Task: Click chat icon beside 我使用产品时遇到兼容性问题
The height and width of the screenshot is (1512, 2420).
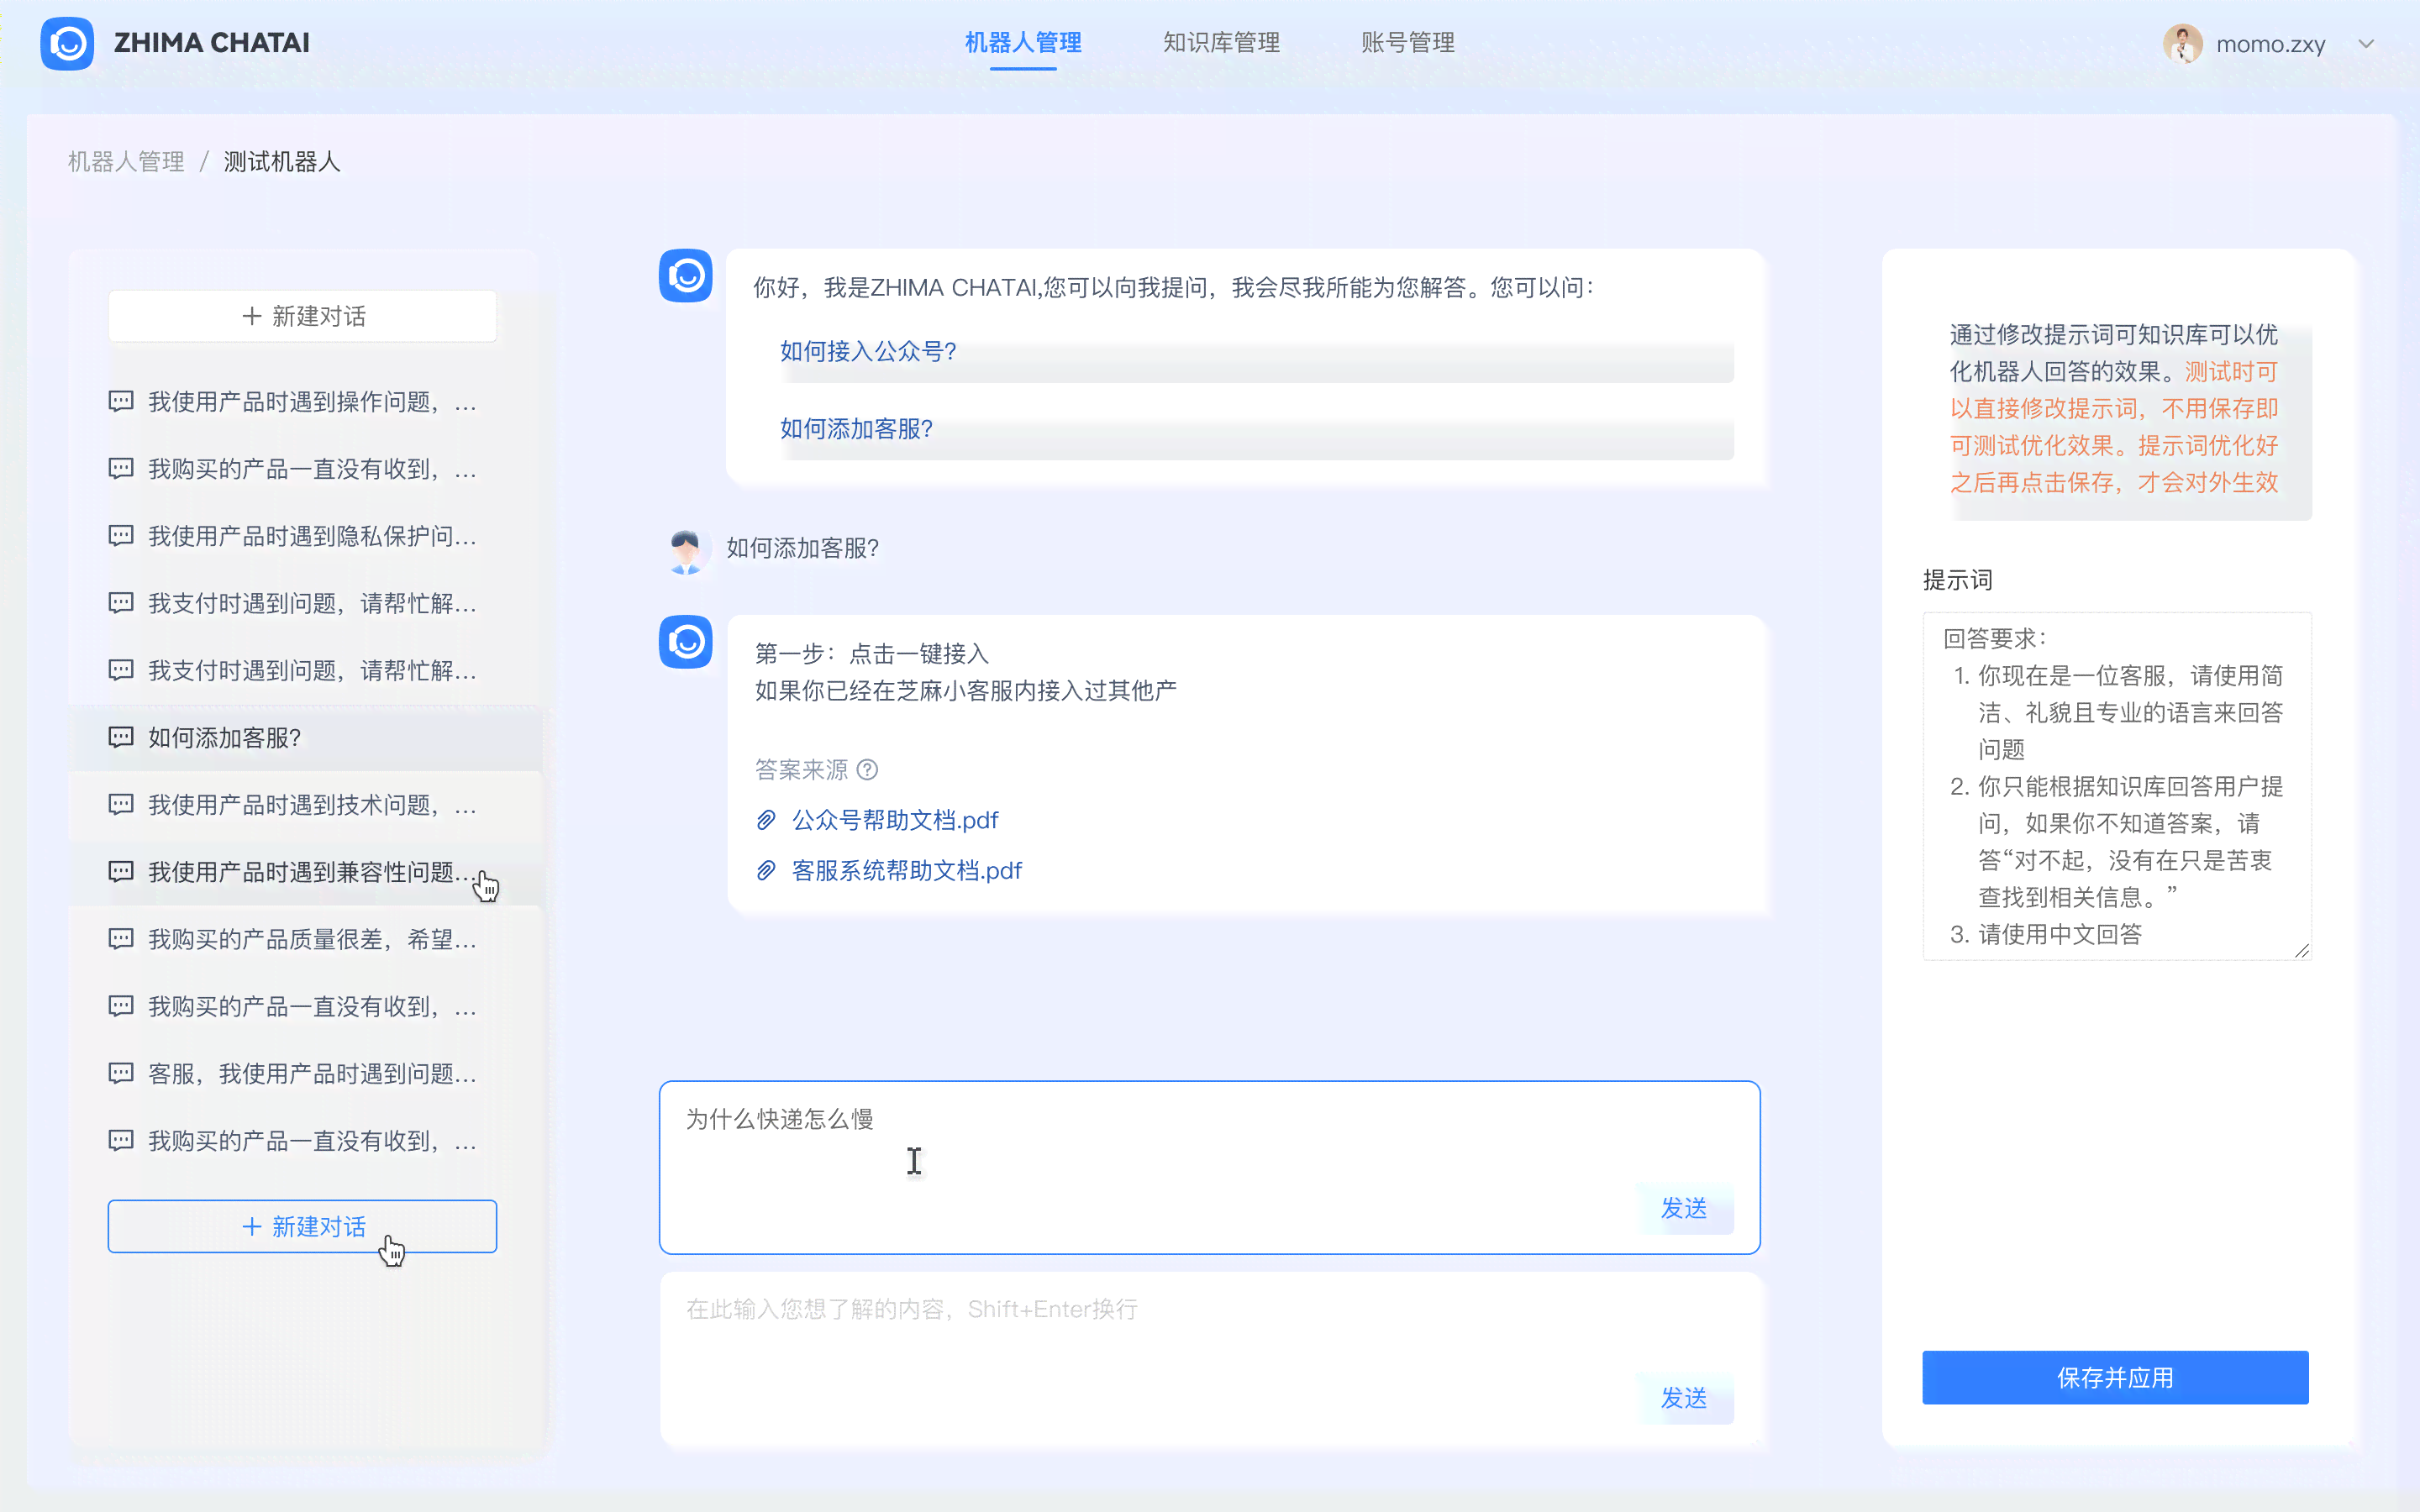Action: pyautogui.click(x=121, y=872)
